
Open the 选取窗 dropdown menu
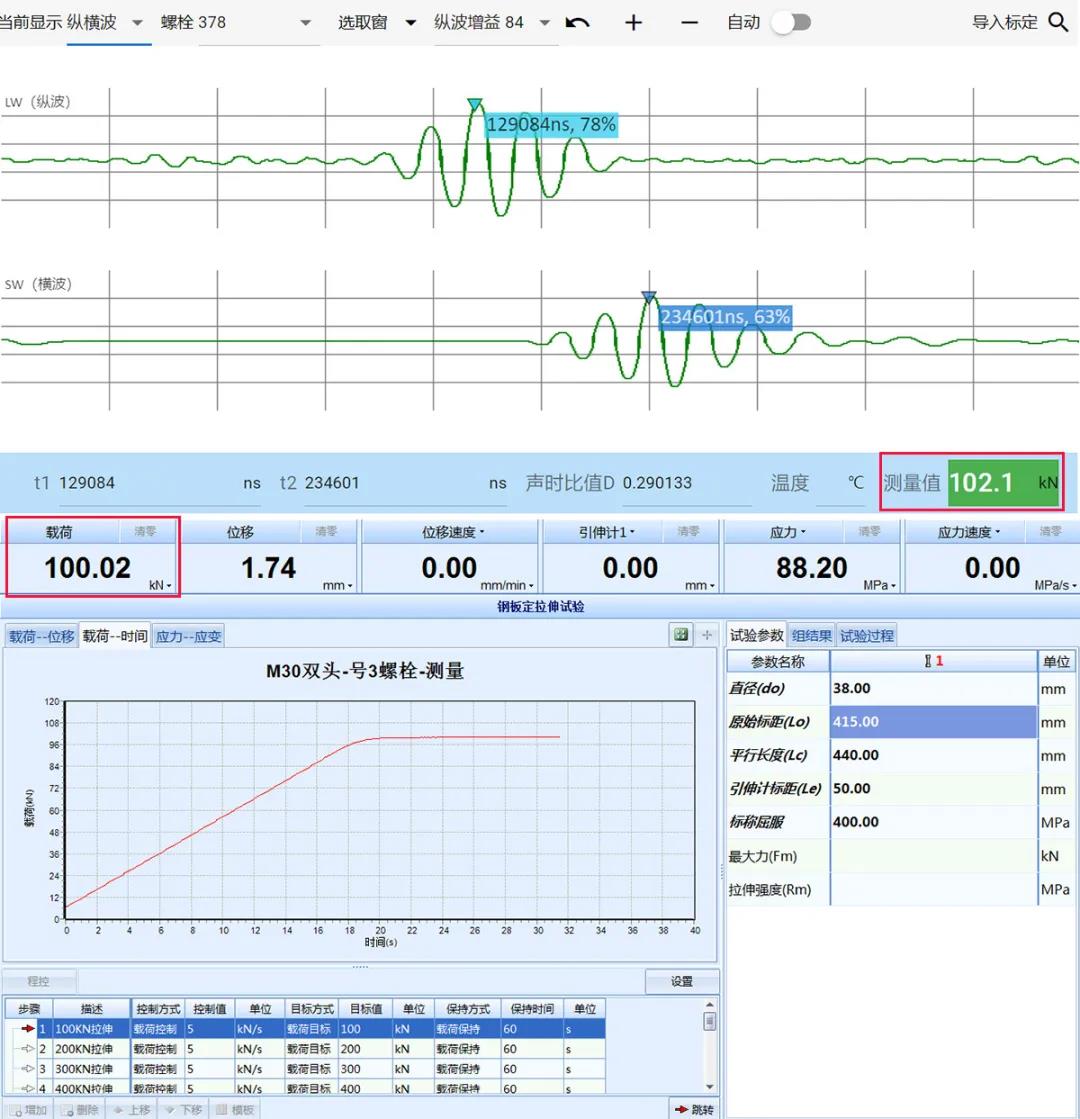[410, 22]
